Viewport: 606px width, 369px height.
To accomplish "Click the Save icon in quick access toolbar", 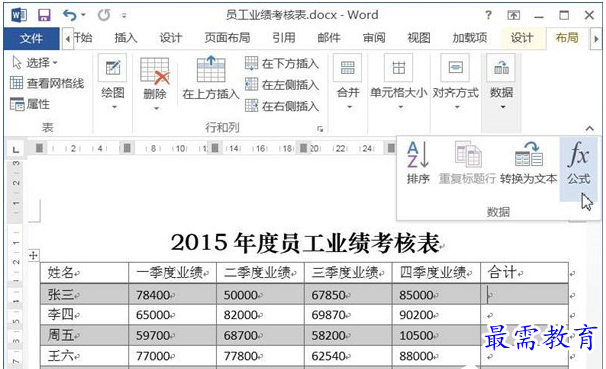I will (44, 15).
